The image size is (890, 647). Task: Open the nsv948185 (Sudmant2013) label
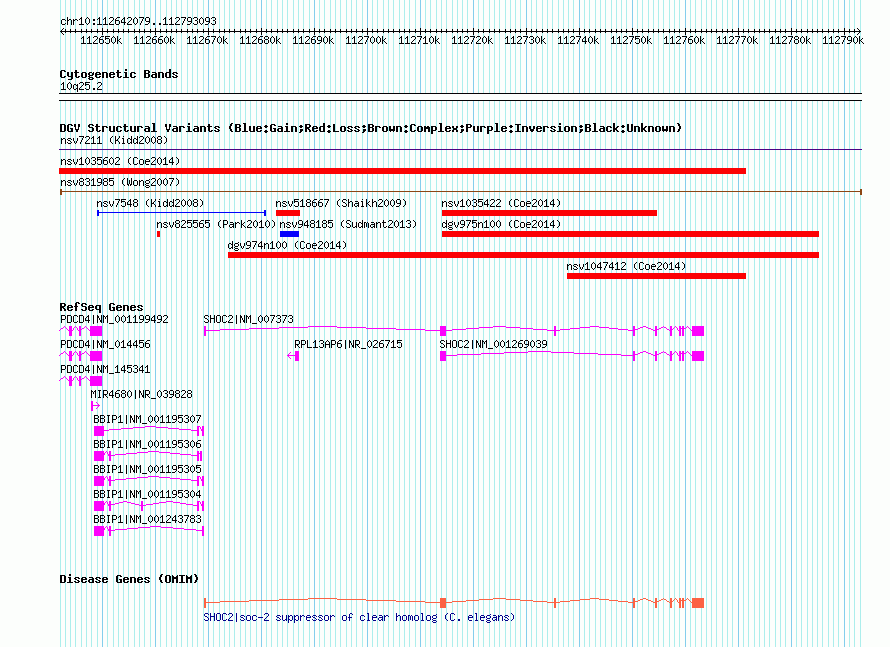pos(348,224)
